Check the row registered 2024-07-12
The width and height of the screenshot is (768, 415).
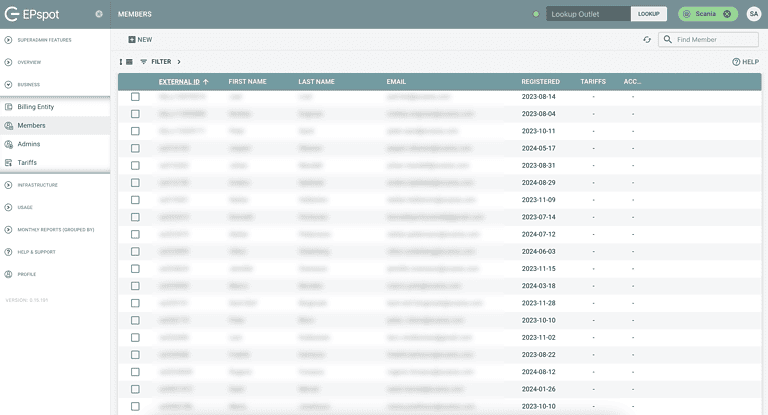point(135,235)
